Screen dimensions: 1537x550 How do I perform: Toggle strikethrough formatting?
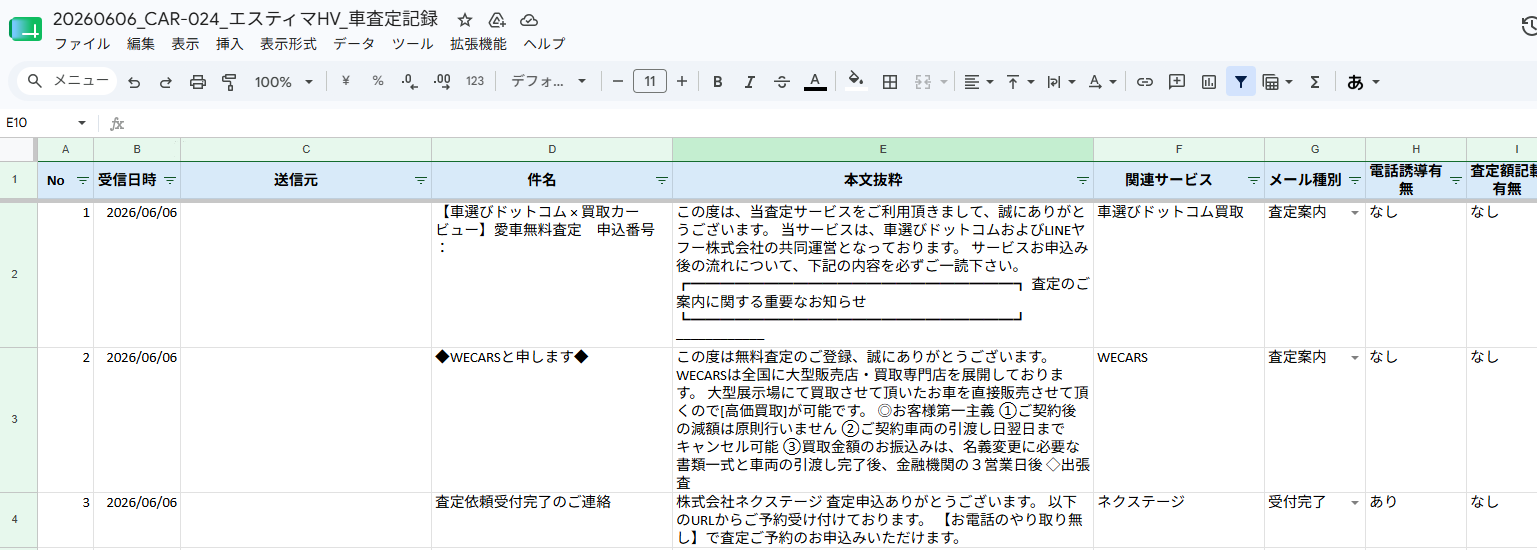tap(782, 82)
